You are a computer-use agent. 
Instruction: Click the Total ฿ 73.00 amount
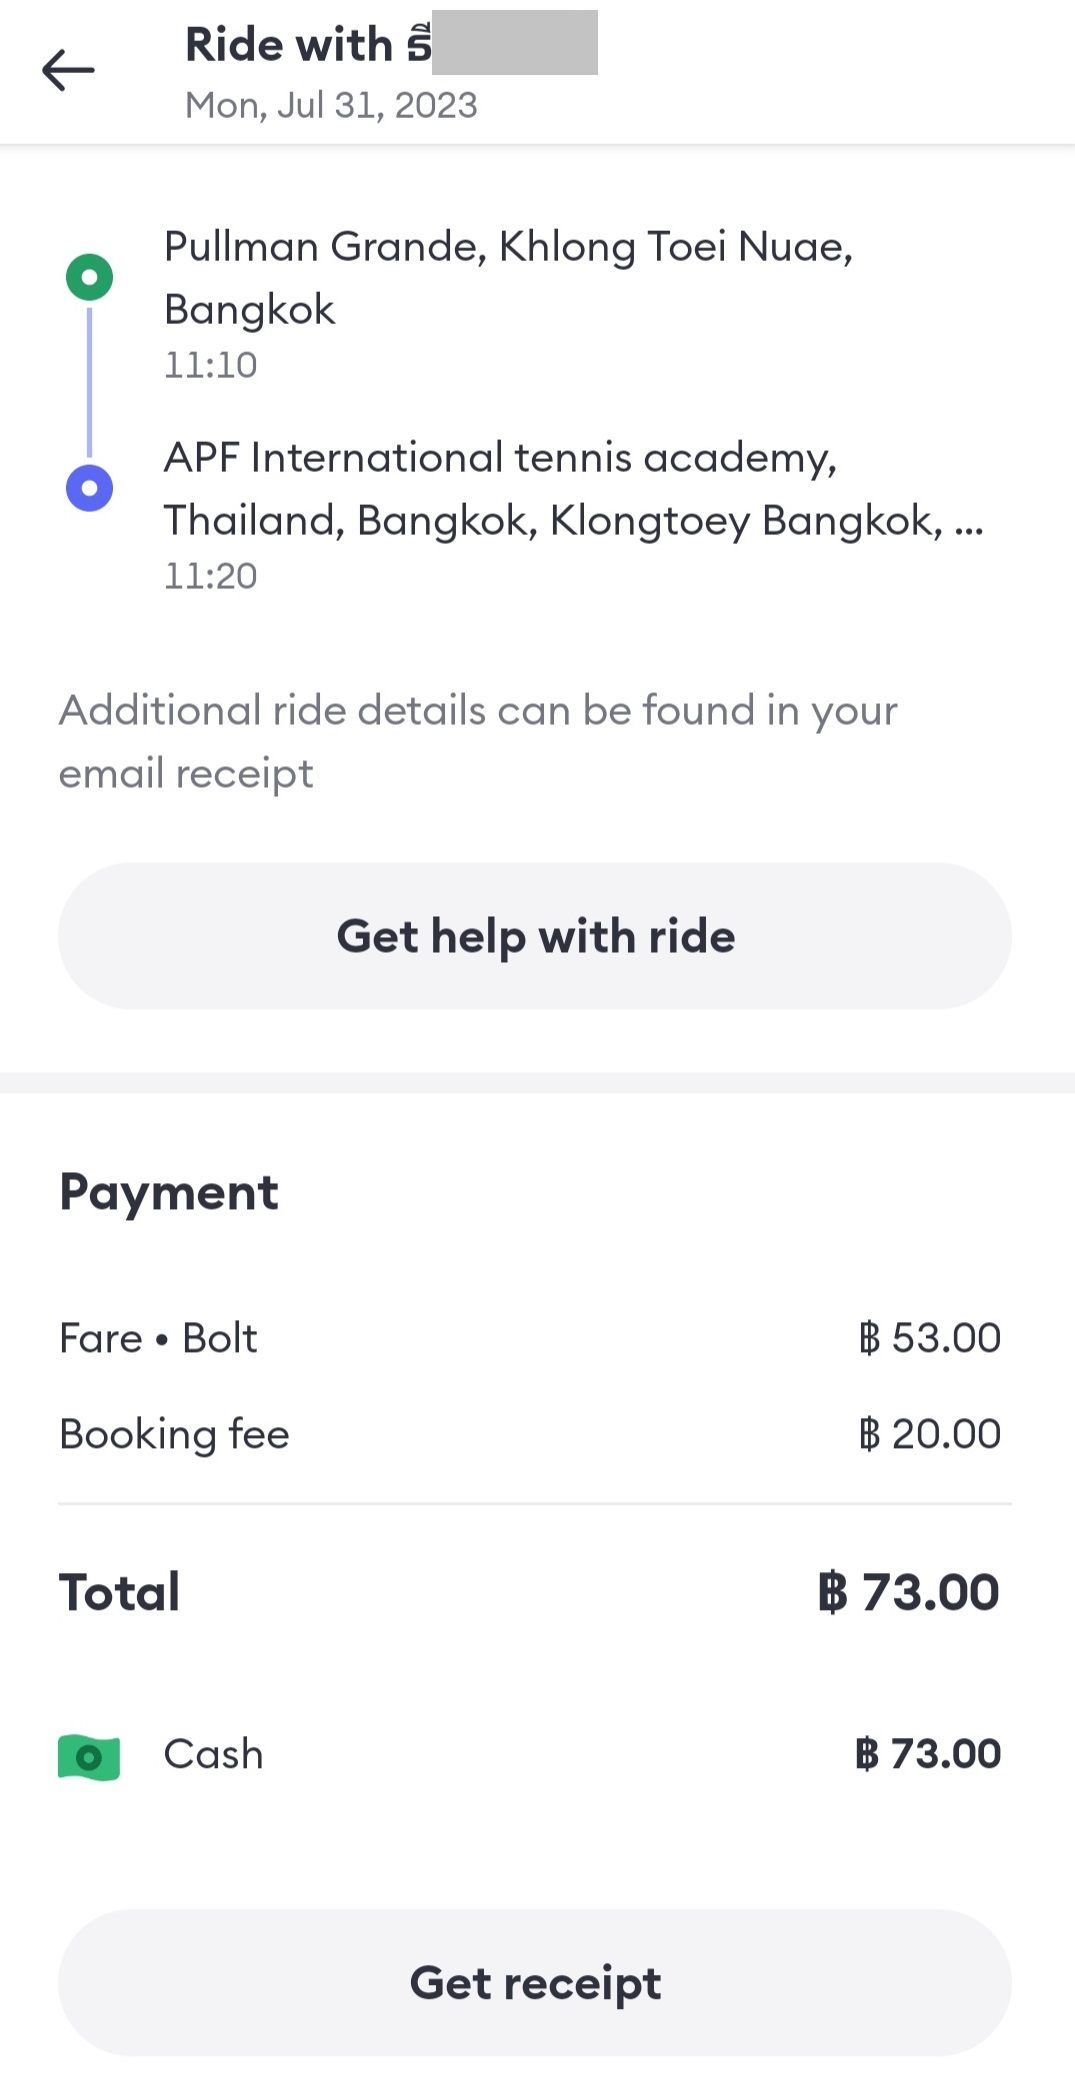coord(908,1592)
